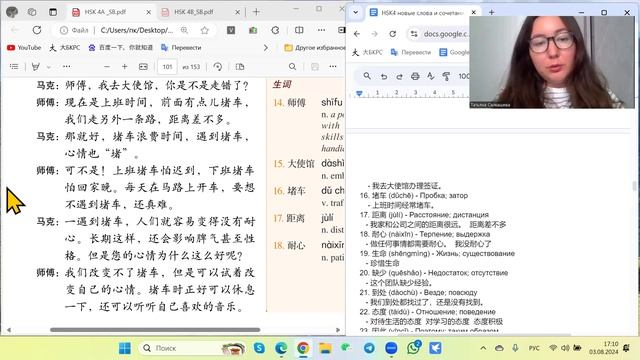Open Chrome tab search dropdown
The height and width of the screenshot is (360, 640).
(356, 12)
